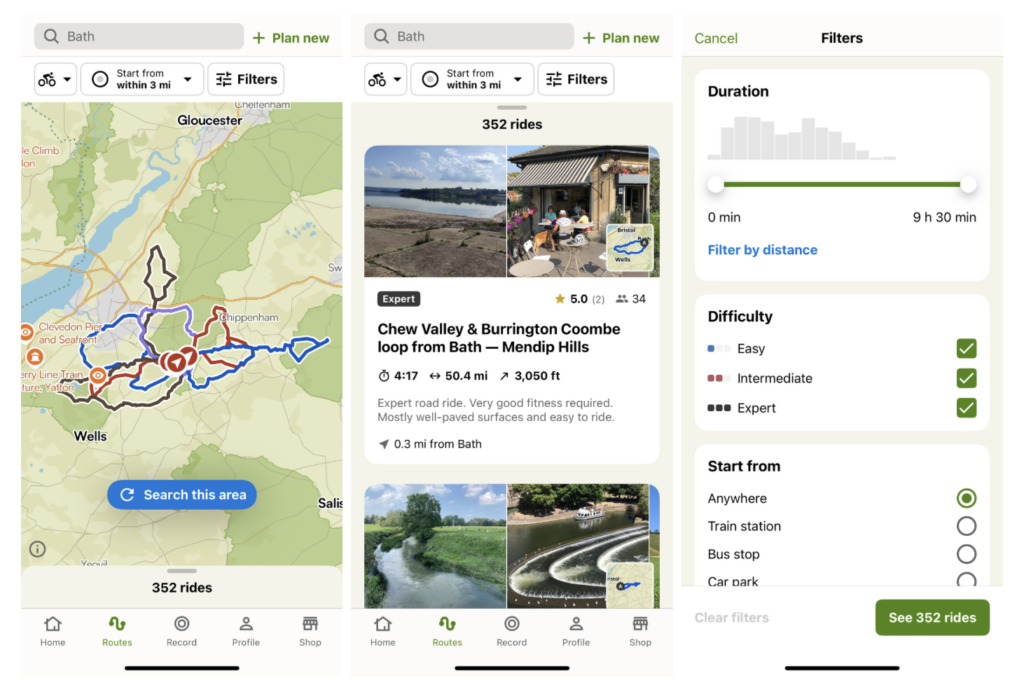This screenshot has width=1024, height=692.
Task: Select the minimum duration slider handle
Action: [x=716, y=184]
